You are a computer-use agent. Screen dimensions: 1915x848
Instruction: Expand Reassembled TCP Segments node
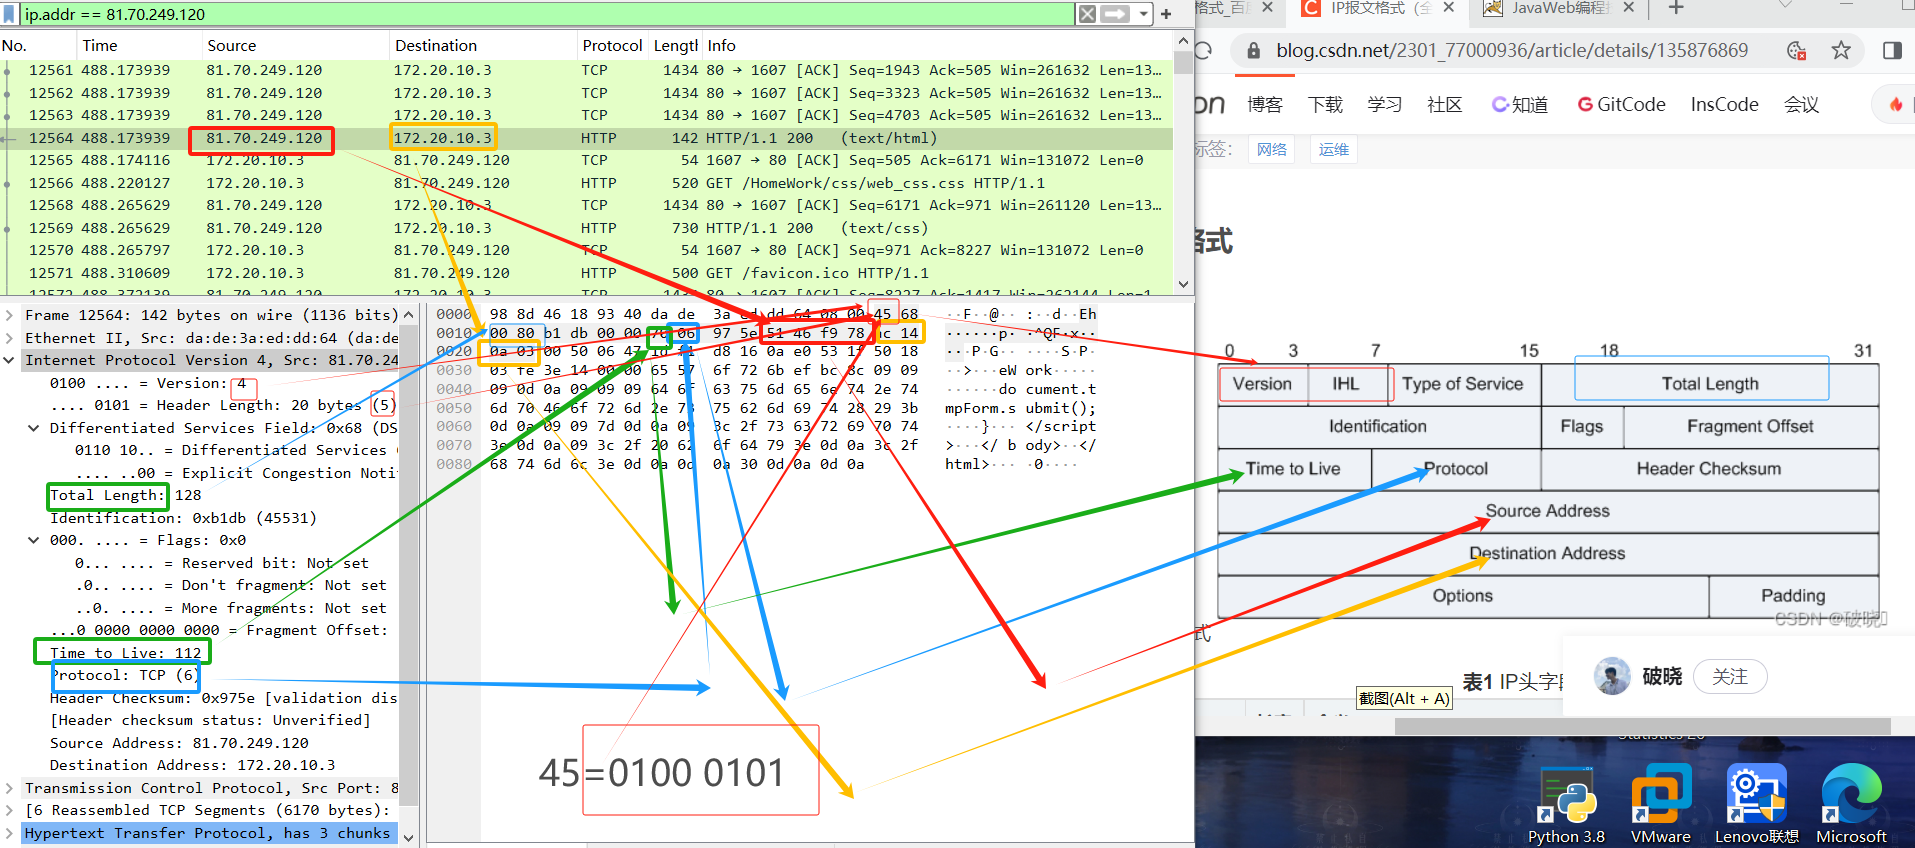click(9, 810)
